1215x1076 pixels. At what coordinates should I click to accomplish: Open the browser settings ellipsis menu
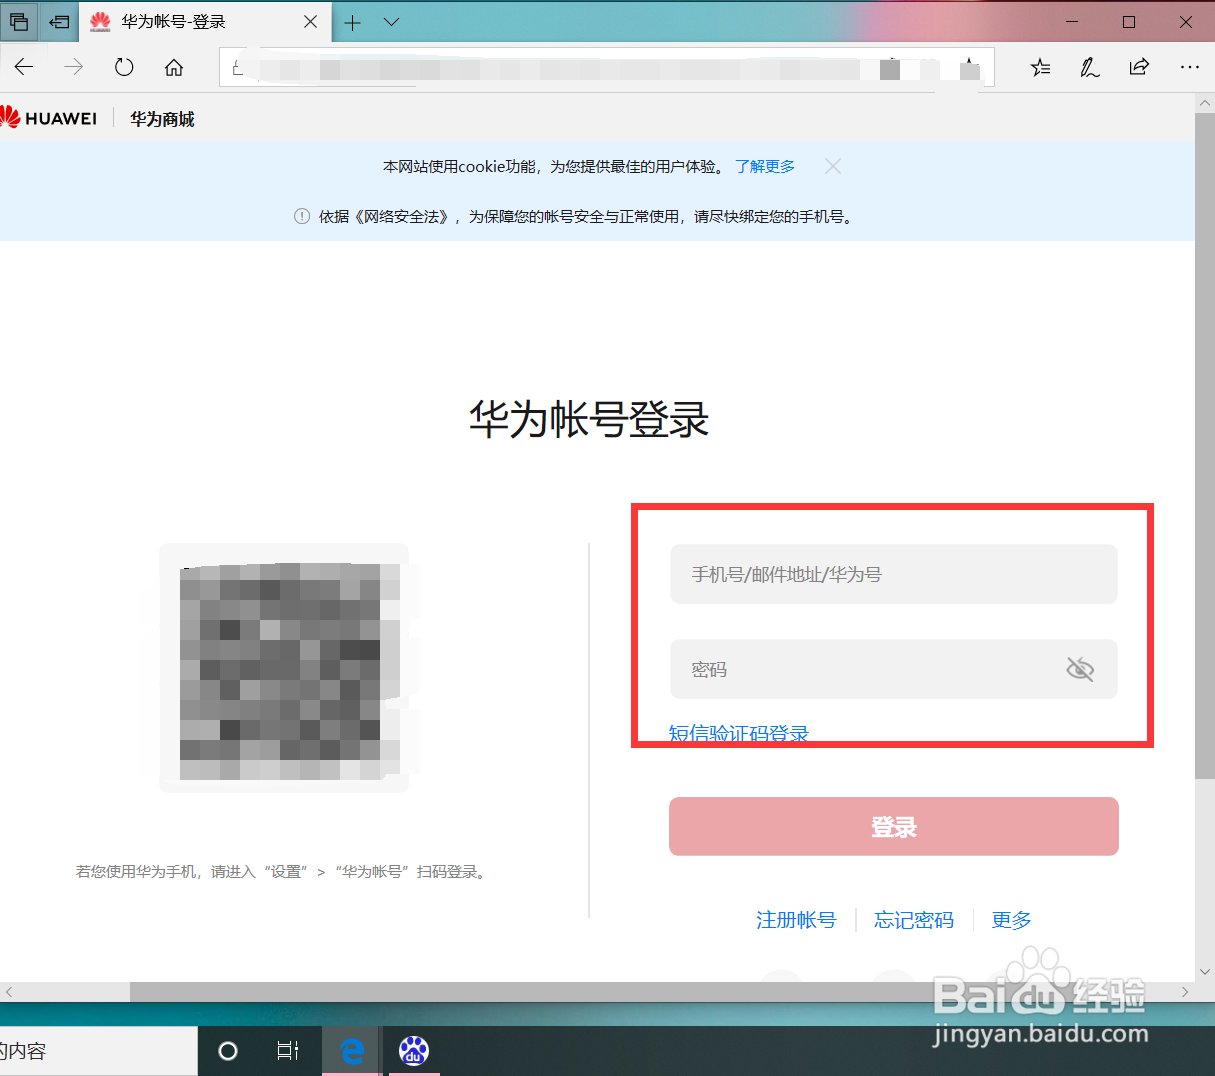(1189, 67)
